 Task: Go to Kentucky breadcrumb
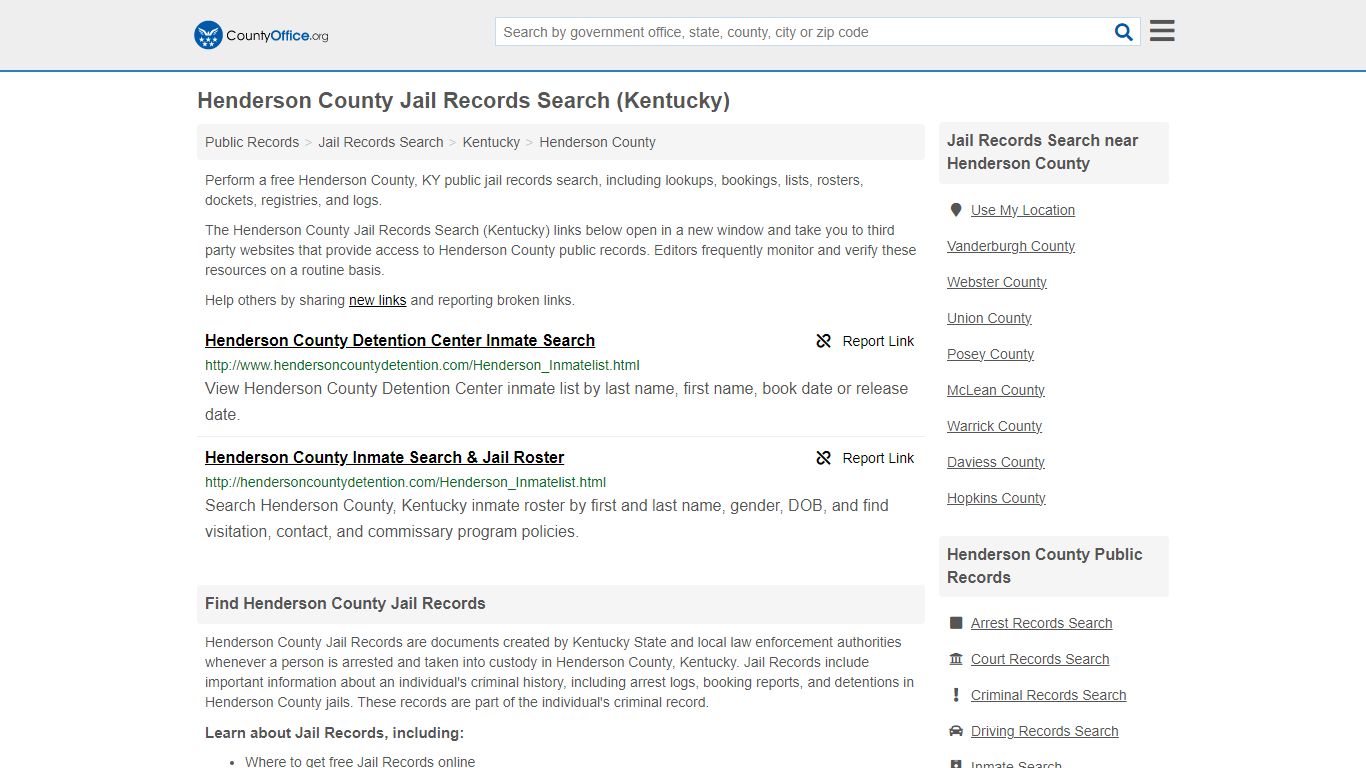tap(491, 142)
